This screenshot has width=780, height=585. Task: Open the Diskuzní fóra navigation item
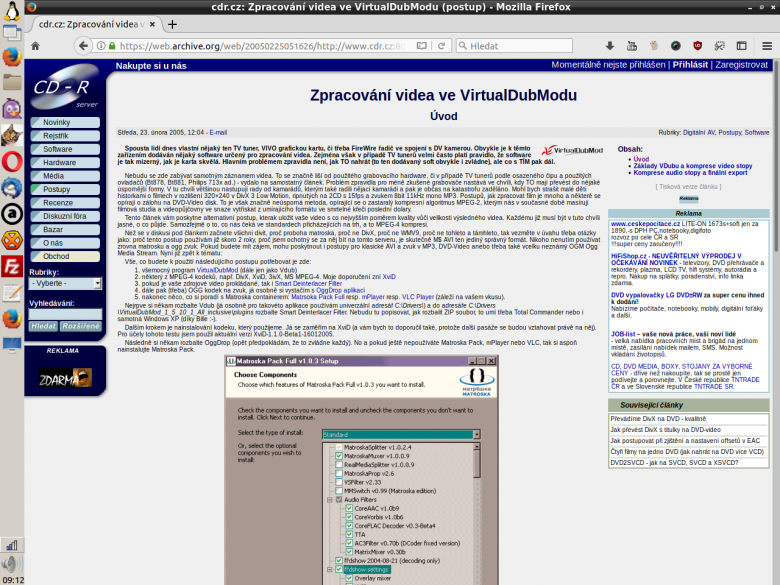click(65, 216)
